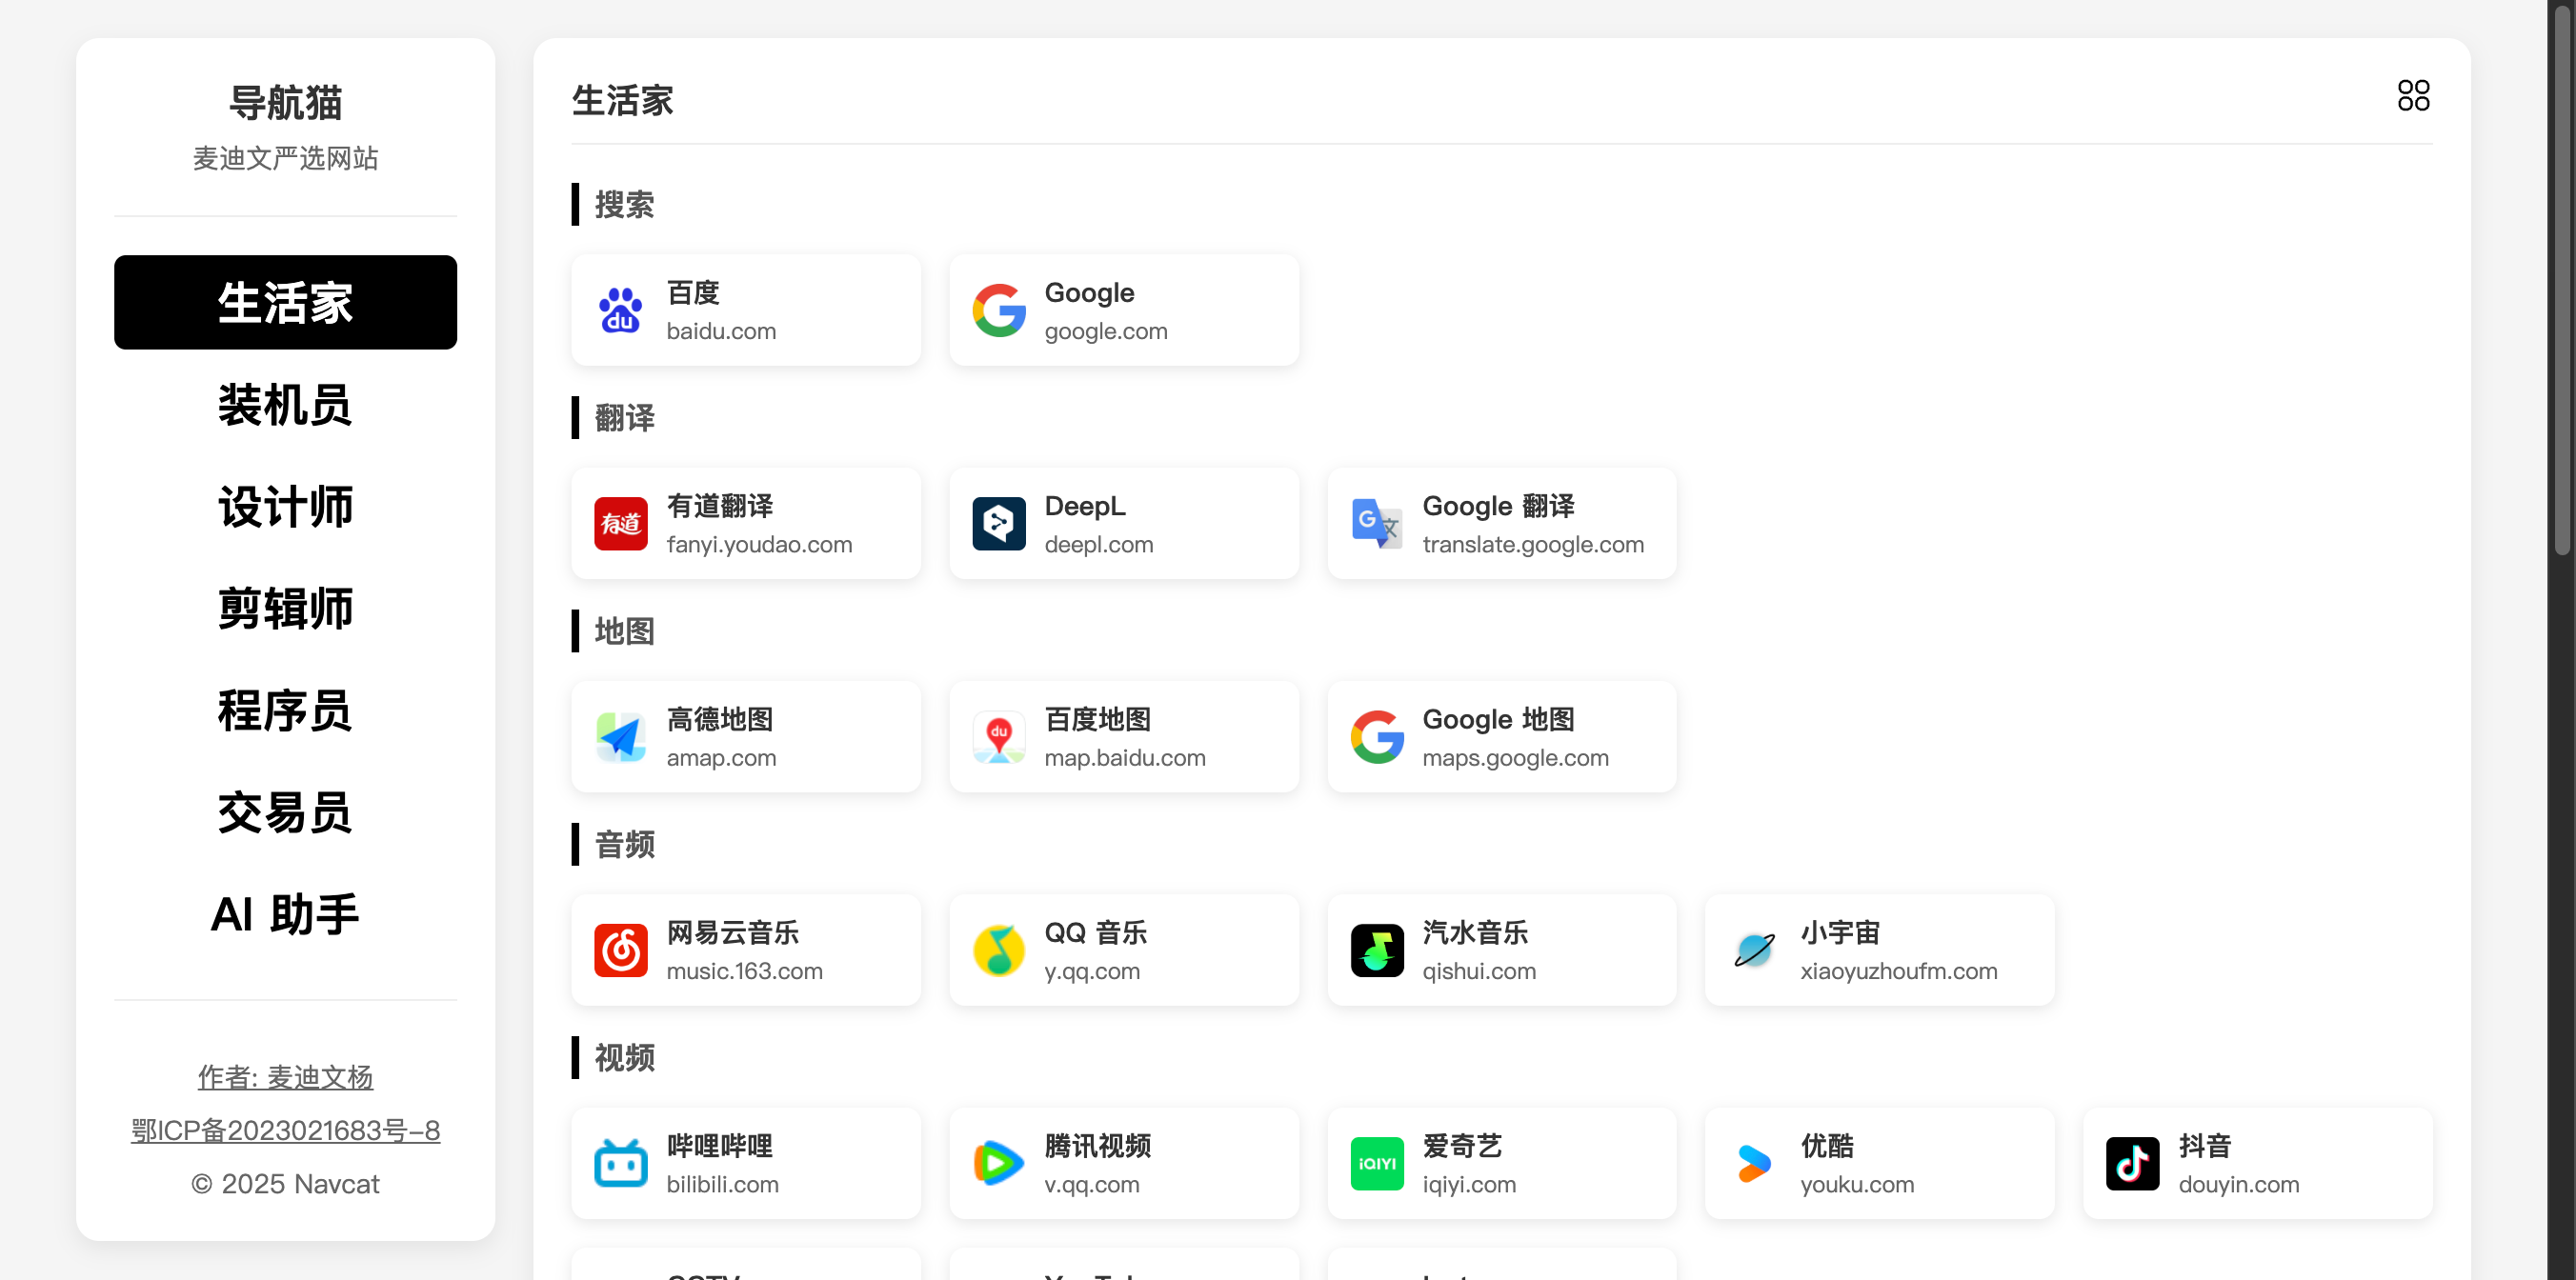Open qishui.com link text
The height and width of the screenshot is (1280, 2576).
click(x=1479, y=971)
